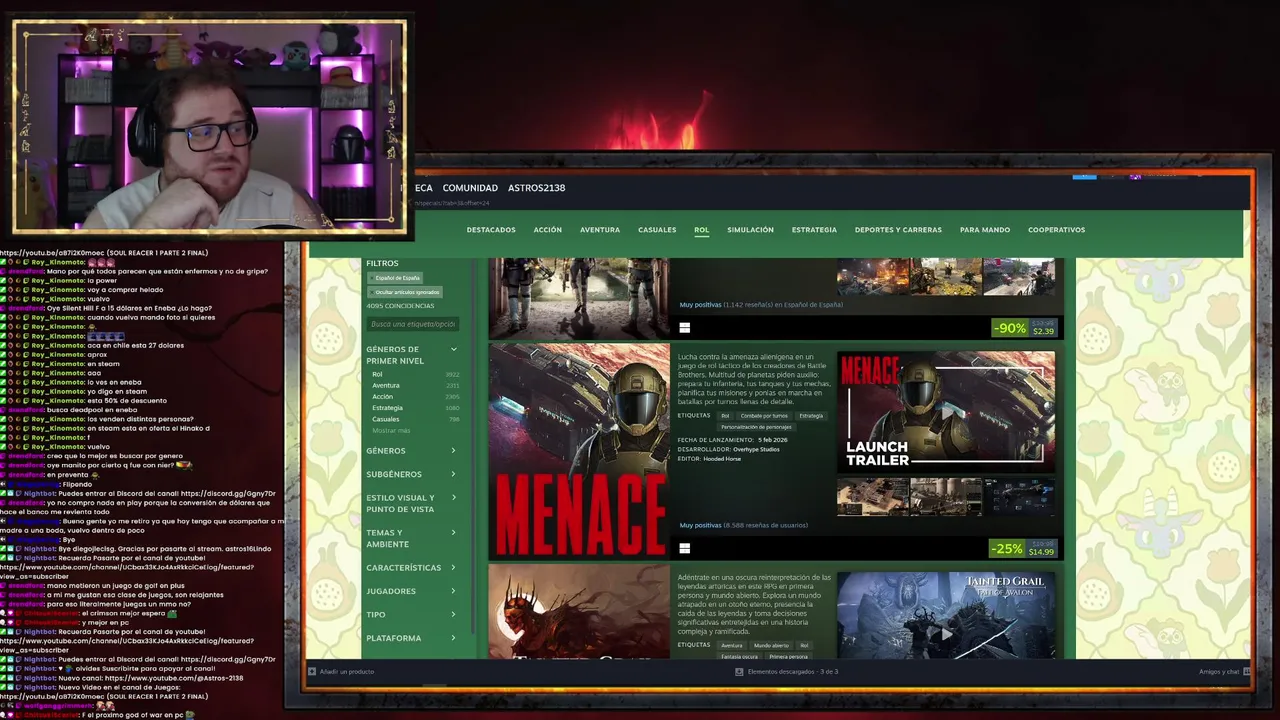Expand the Plataforma filter section

click(411, 638)
